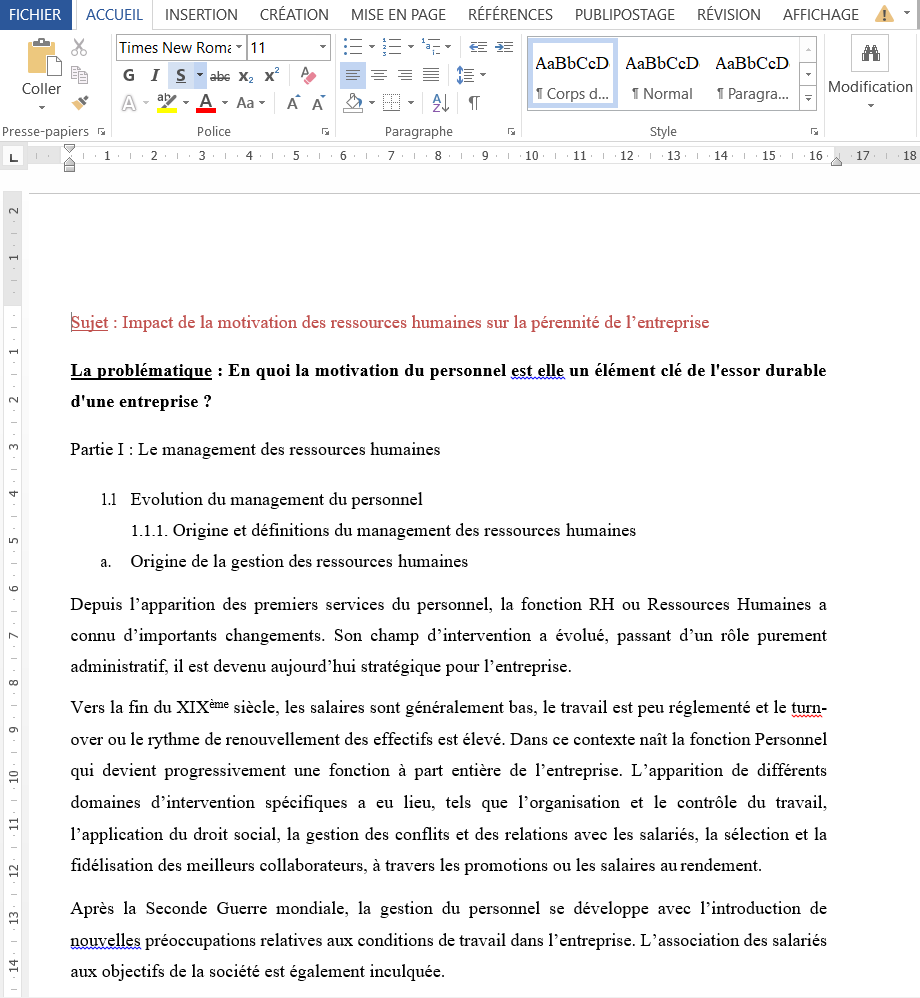Switch to the RÉVISION tab
The width and height of the screenshot is (920, 998).
[729, 15]
